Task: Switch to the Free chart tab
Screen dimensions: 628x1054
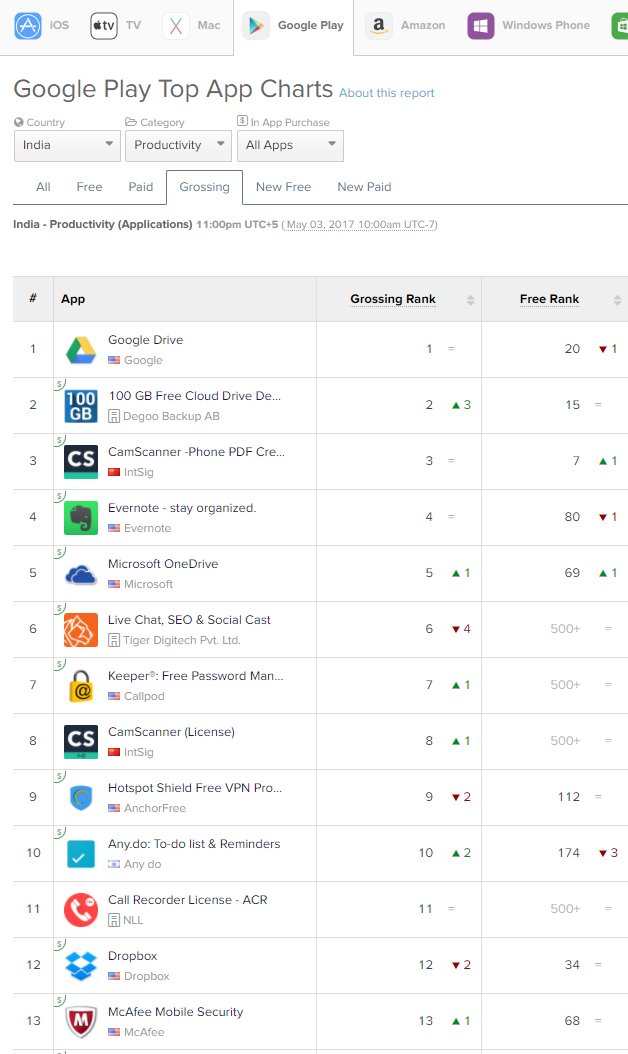Action: (x=89, y=187)
